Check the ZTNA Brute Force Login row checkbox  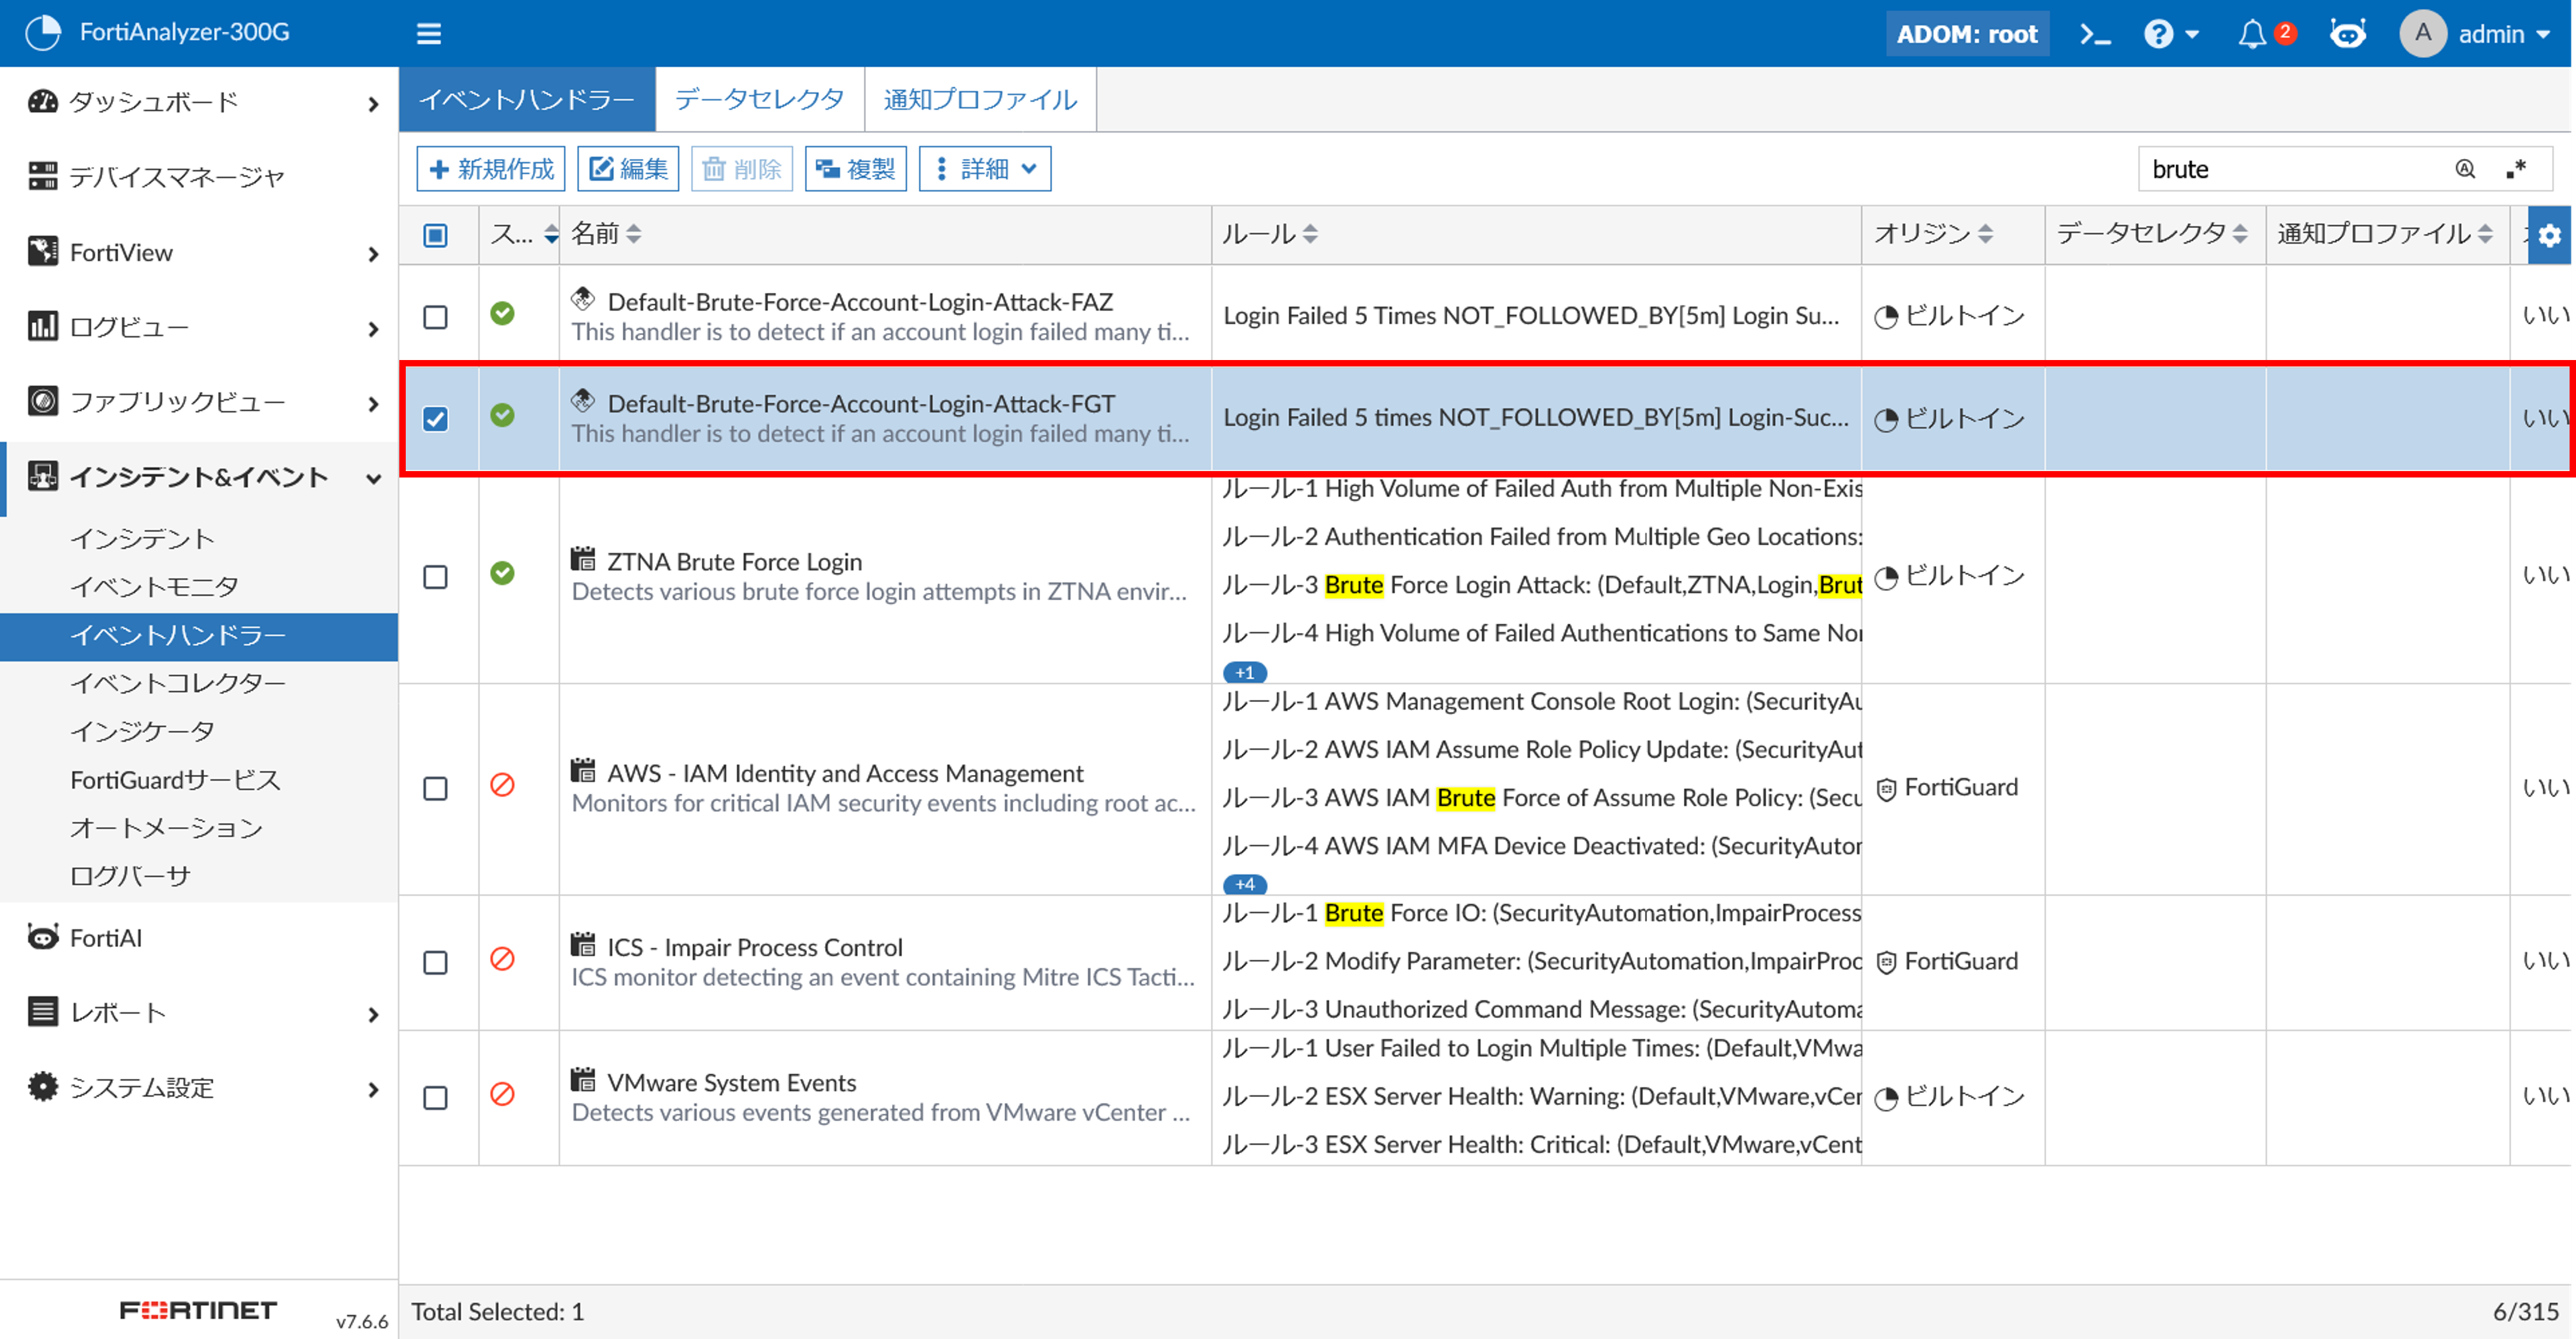[435, 577]
